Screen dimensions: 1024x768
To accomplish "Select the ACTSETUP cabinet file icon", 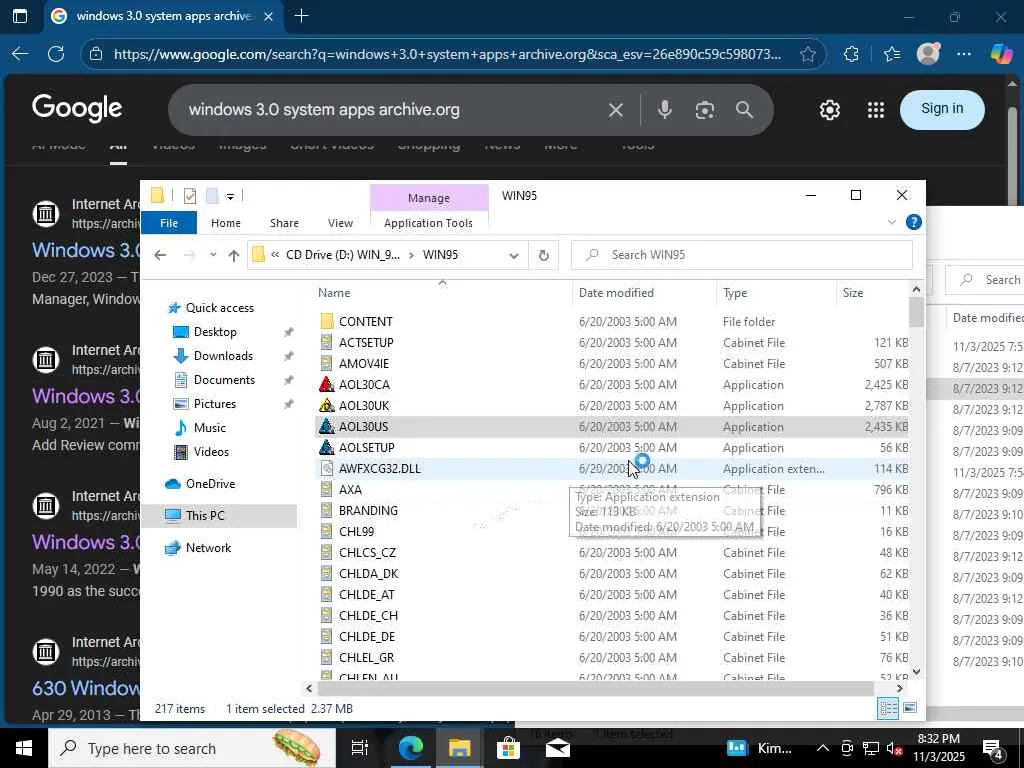I will pos(327,342).
